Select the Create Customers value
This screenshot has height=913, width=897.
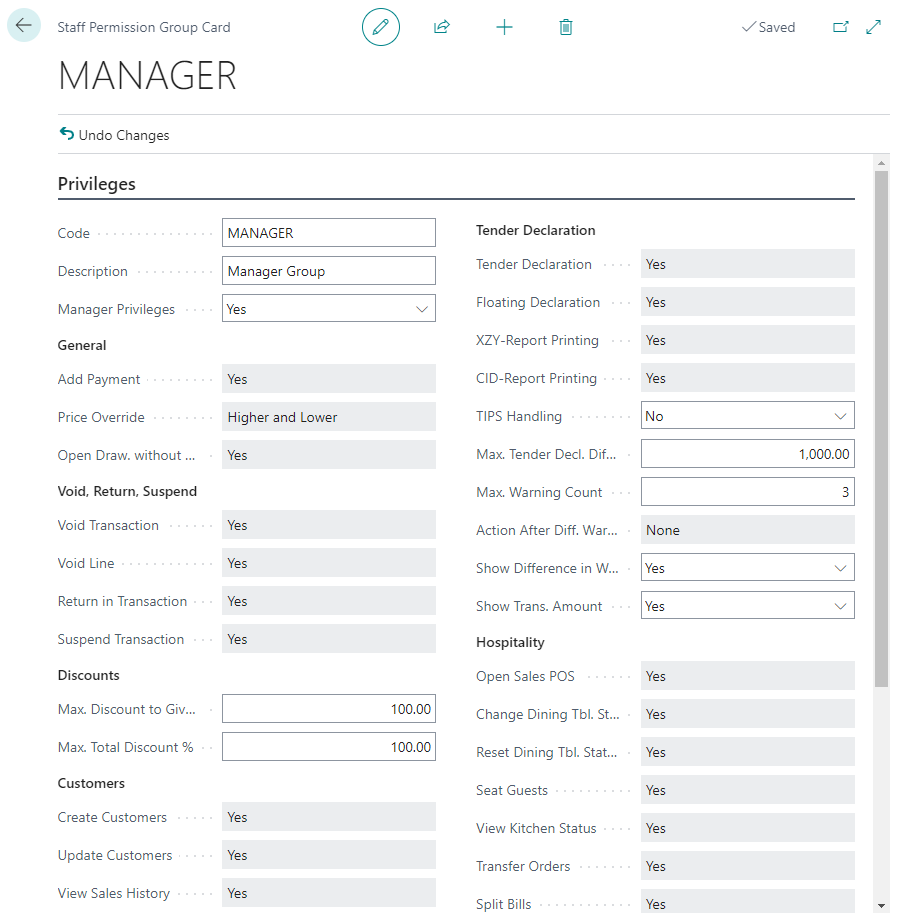click(329, 817)
